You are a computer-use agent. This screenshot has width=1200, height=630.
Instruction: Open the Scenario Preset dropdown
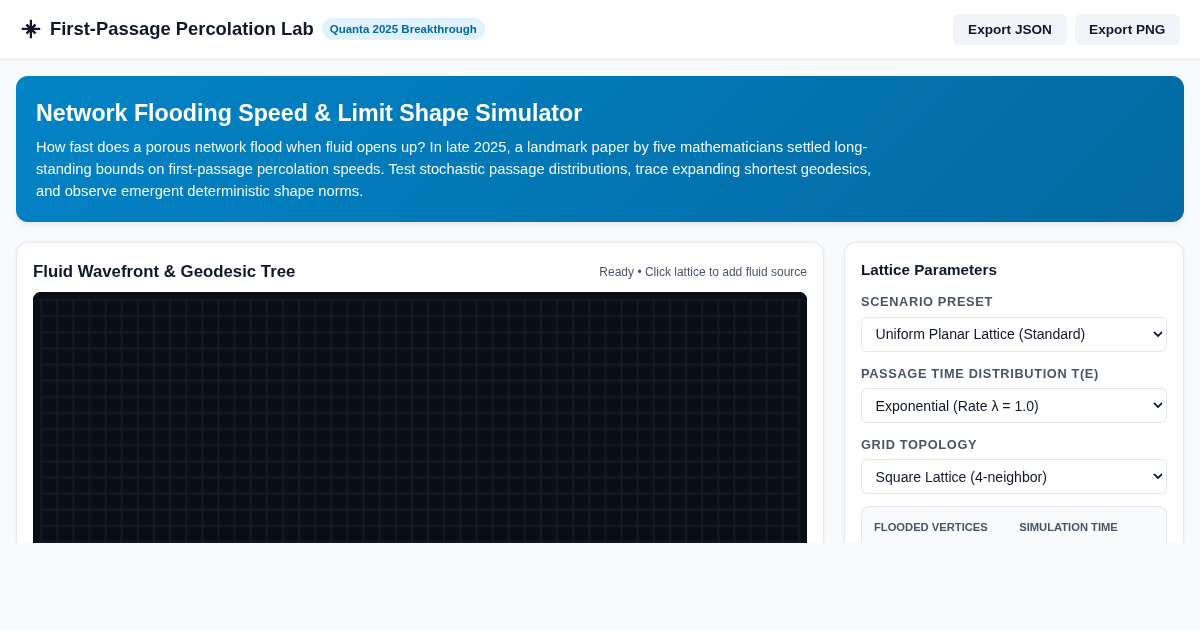coord(1014,334)
